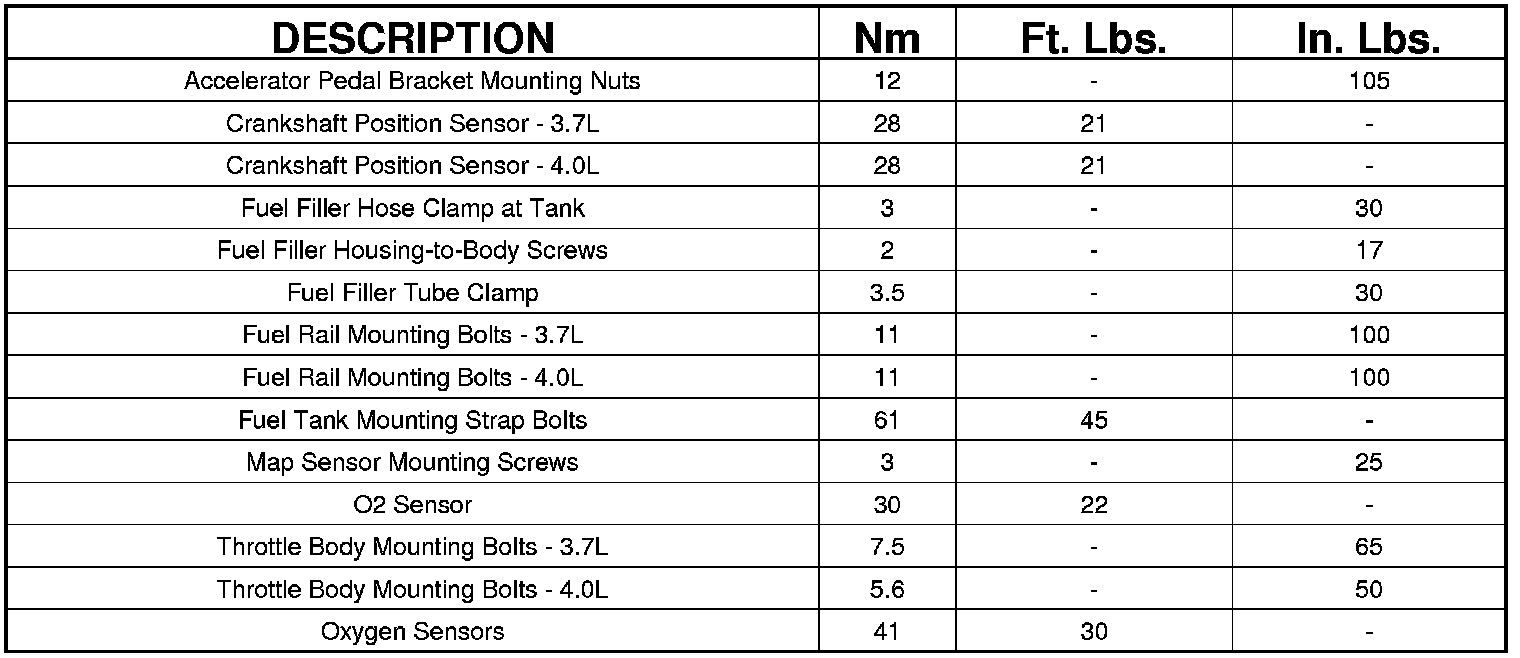Select the Oxygen Sensors description cell
The height and width of the screenshot is (658, 1520).
[x=412, y=632]
